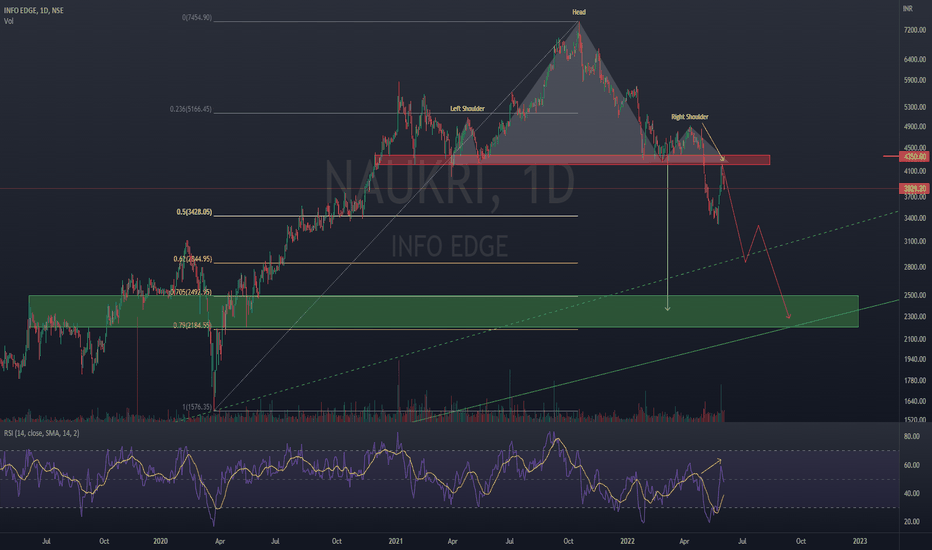Image resolution: width=932 pixels, height=550 pixels.
Task: Click the 1940.00 price axis label
Action: (915, 359)
